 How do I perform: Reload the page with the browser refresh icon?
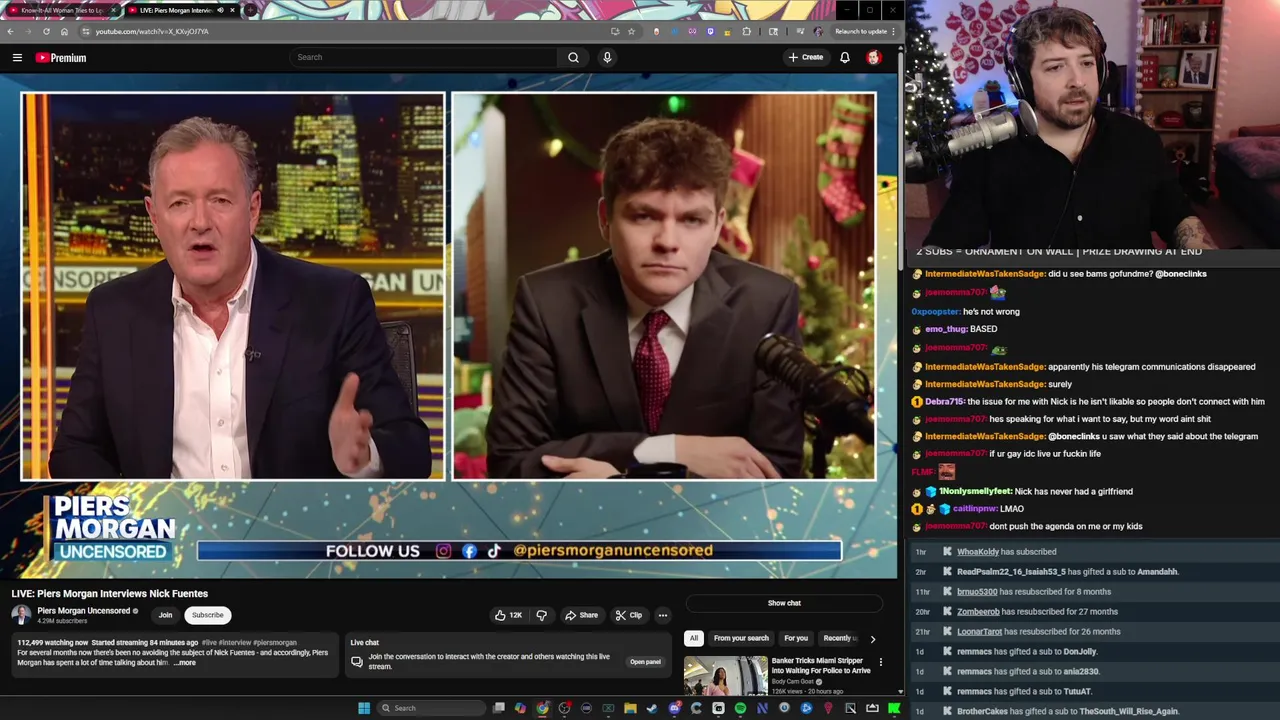tap(46, 31)
